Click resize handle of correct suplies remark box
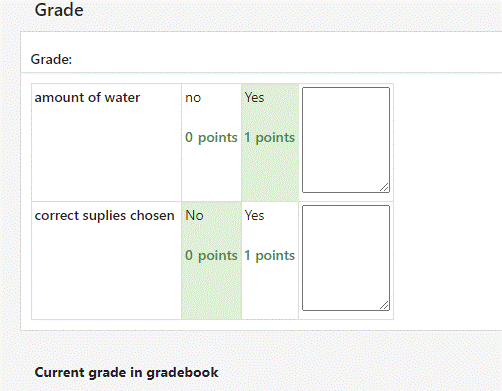 point(384,305)
